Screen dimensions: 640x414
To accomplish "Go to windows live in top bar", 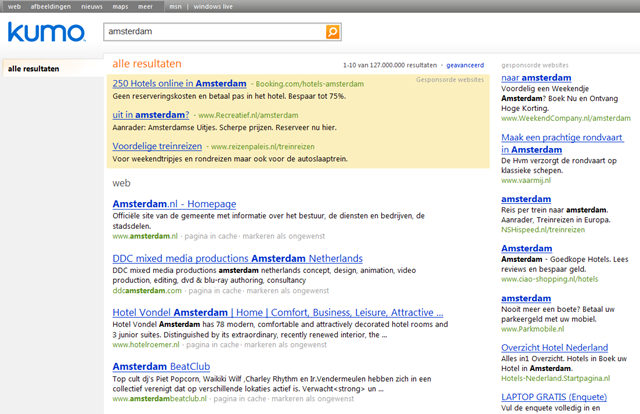I will (213, 7).
